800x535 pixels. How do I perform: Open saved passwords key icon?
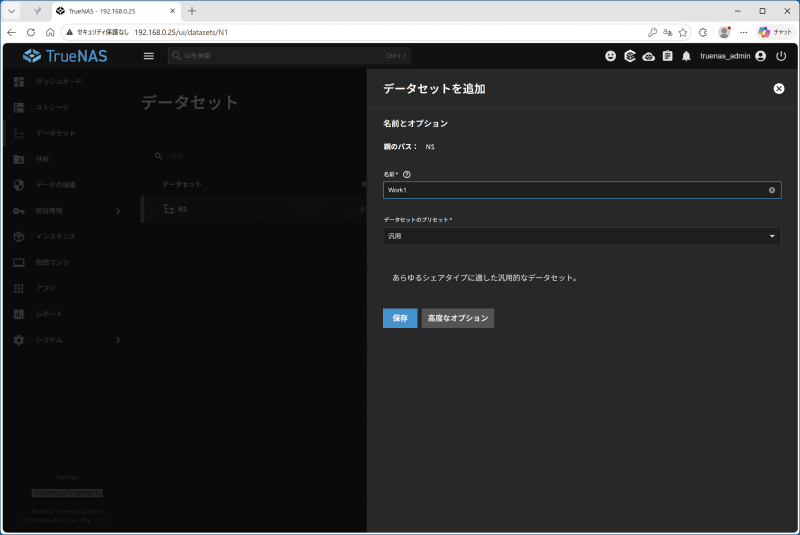click(652, 32)
